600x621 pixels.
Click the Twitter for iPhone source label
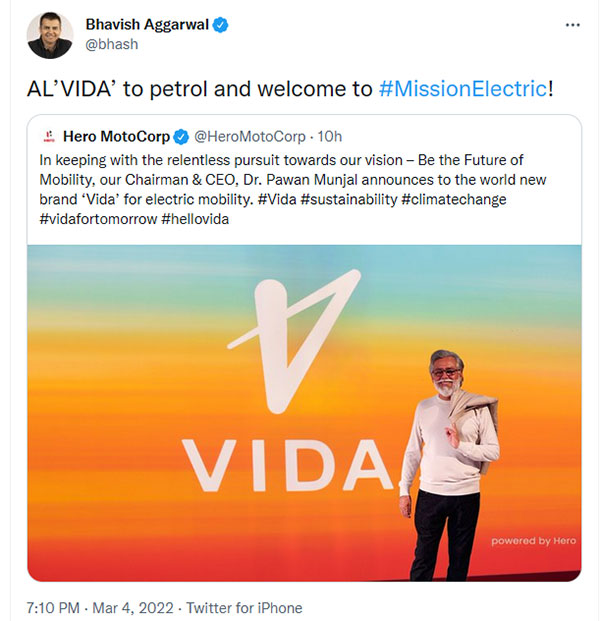[244, 608]
